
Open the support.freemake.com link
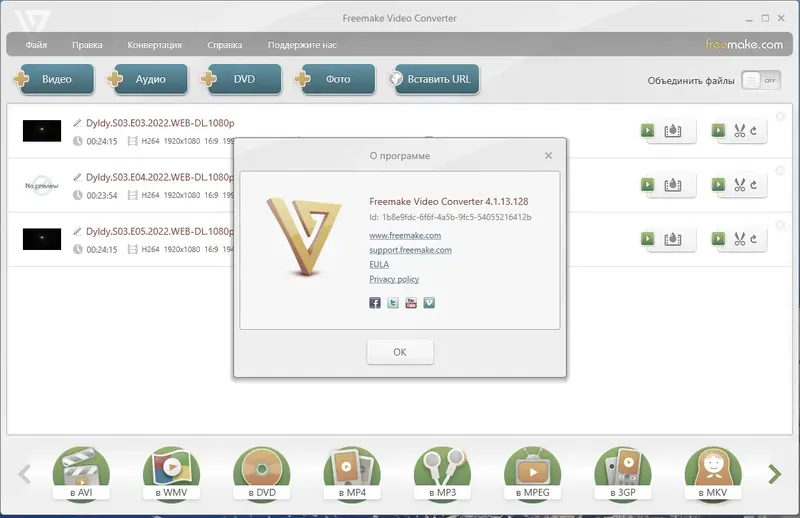[410, 250]
